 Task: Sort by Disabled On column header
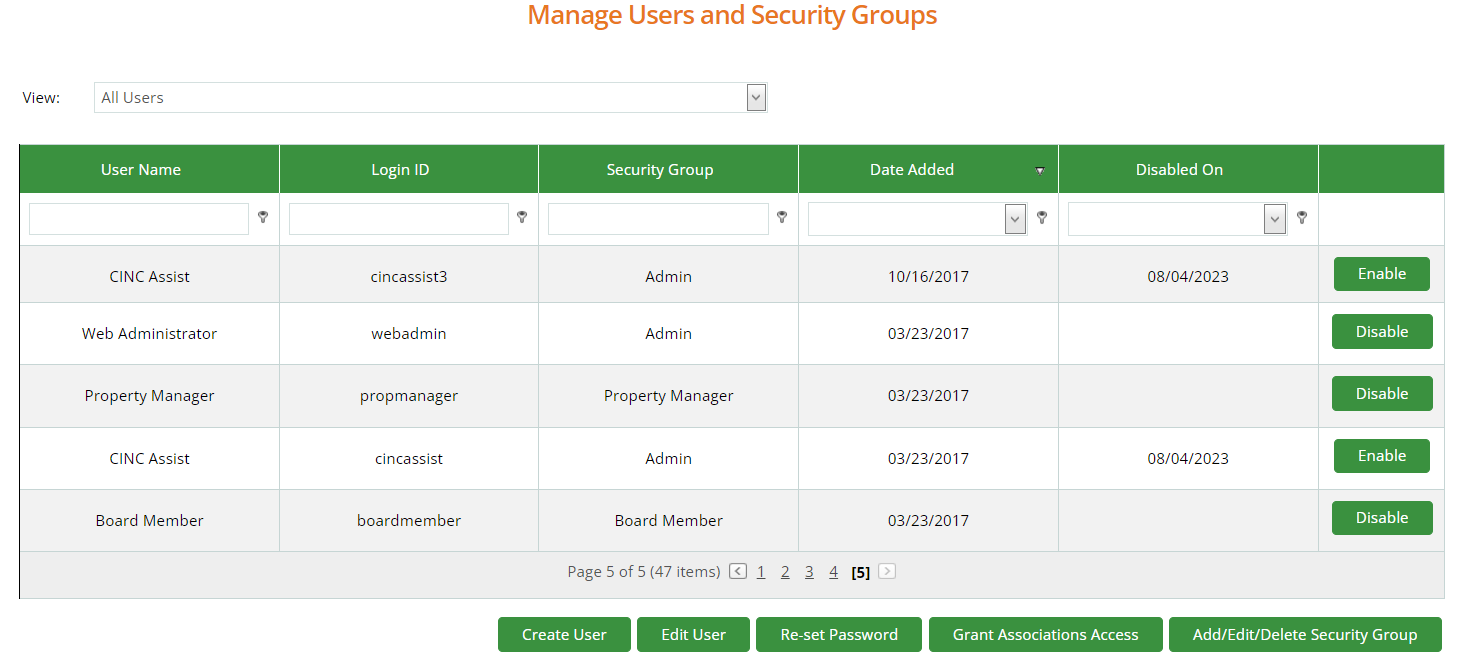coord(1179,170)
